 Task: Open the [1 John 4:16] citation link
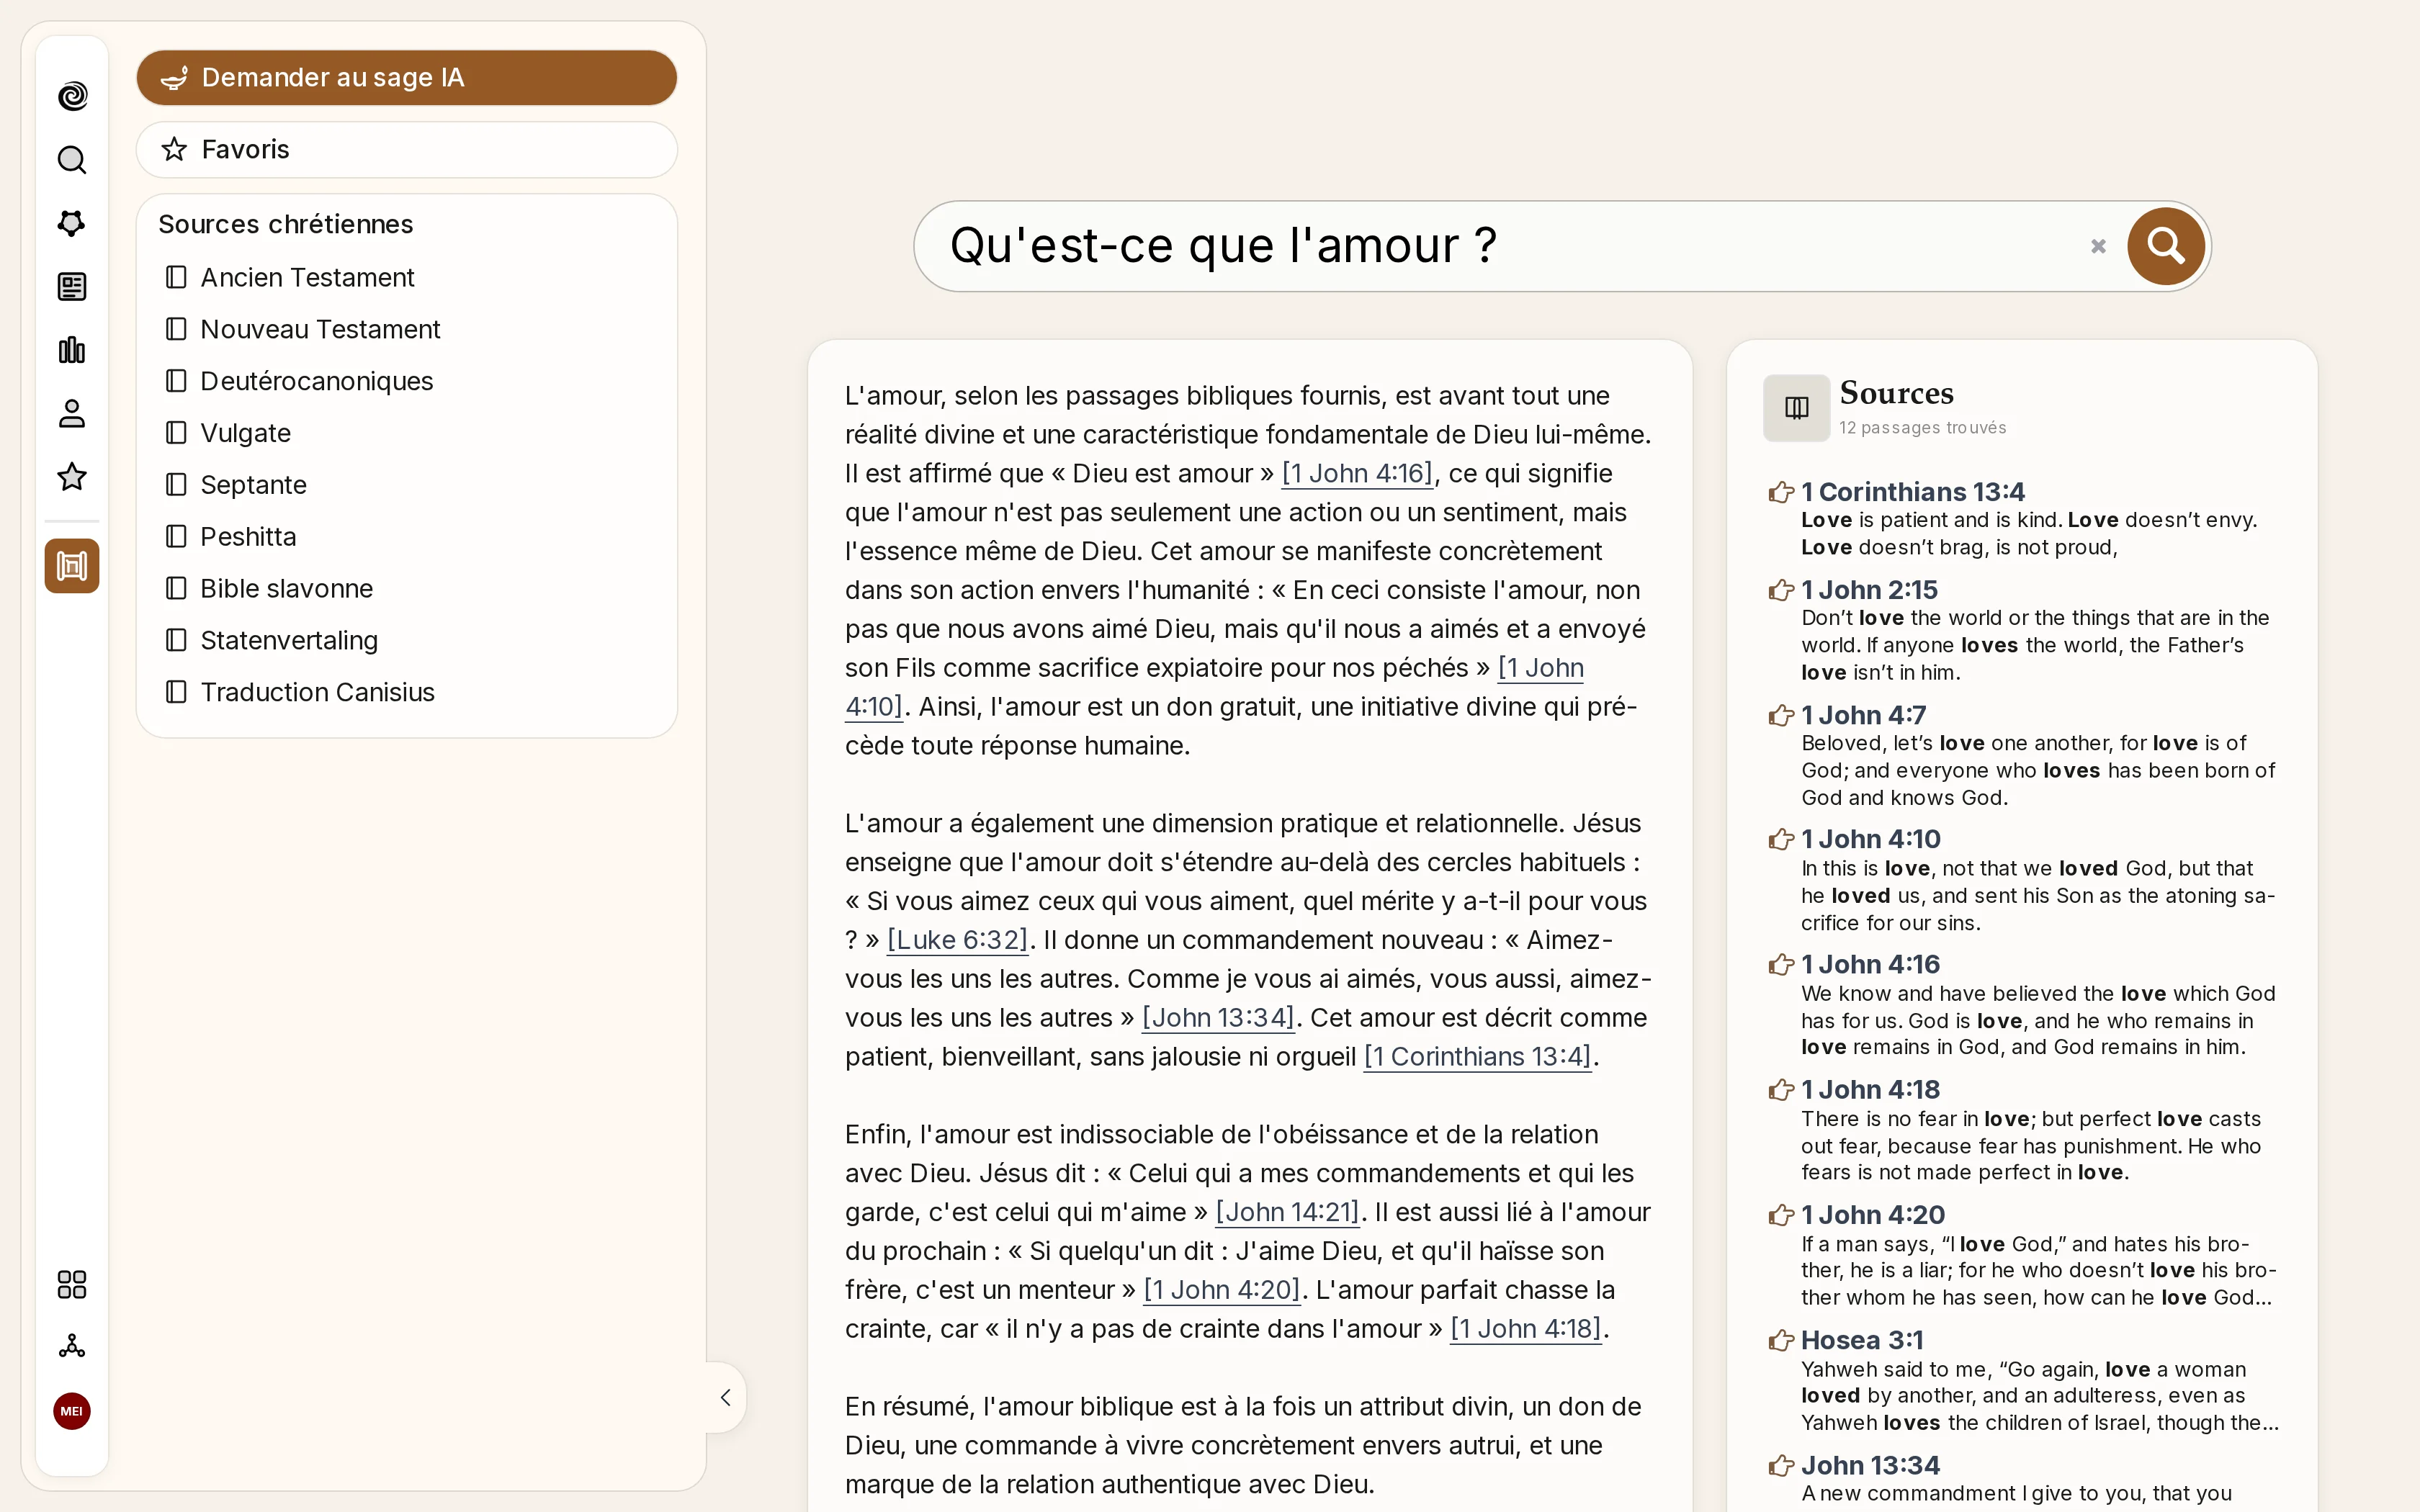(1358, 473)
